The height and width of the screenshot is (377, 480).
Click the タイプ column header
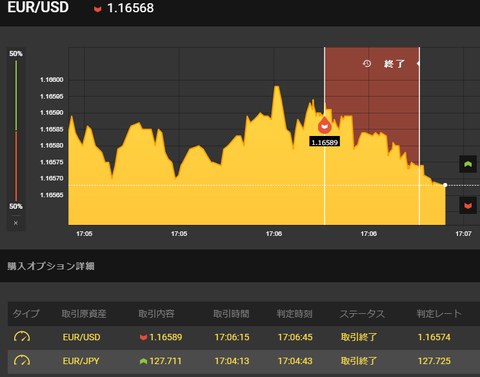[x=26, y=313]
